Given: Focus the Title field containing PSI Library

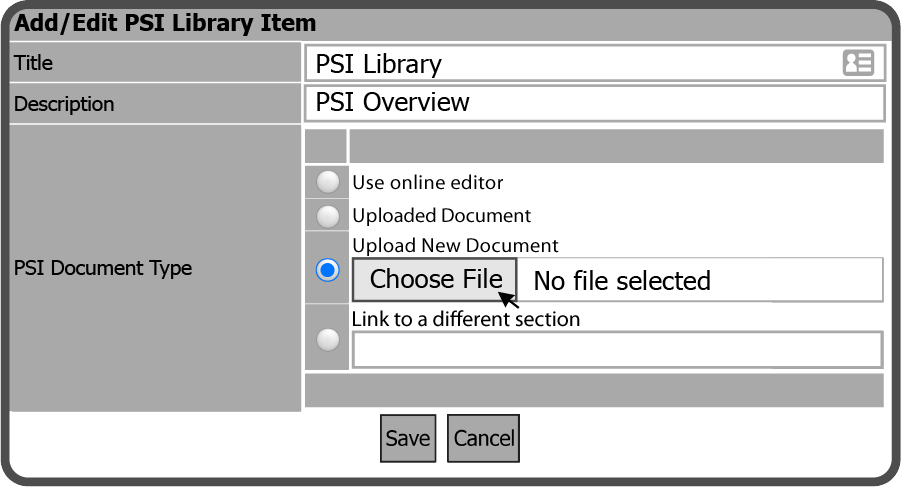Looking at the screenshot, I should (x=570, y=64).
